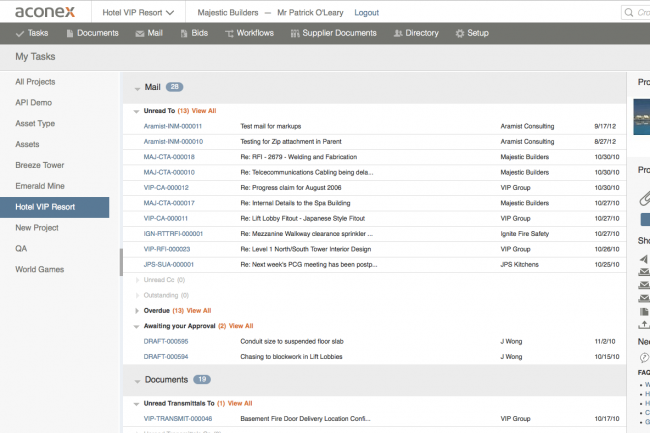
Task: Click View All for Overdue
Action: tap(199, 311)
